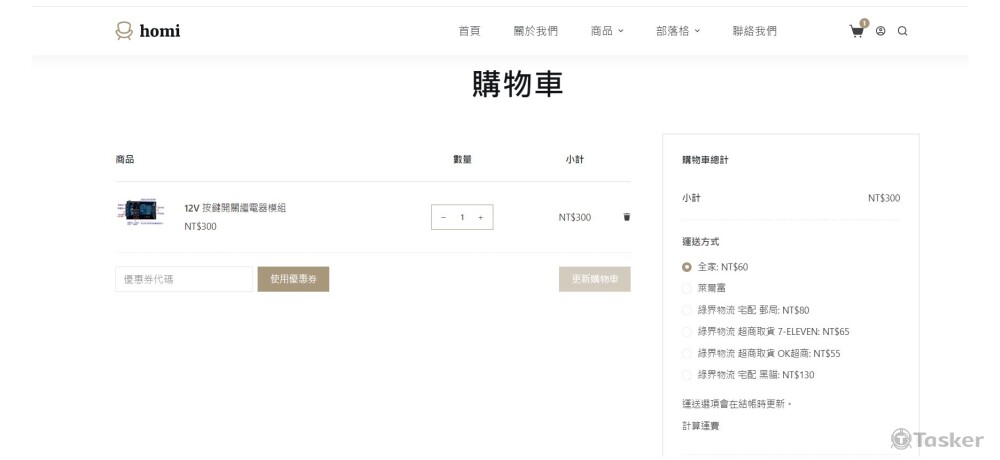Decrease quantity with the minus button

point(444,217)
